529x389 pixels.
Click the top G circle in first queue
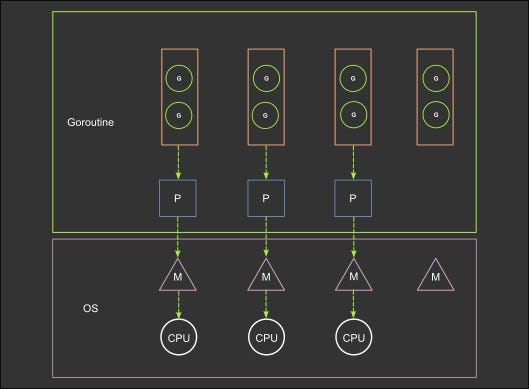[x=179, y=78]
